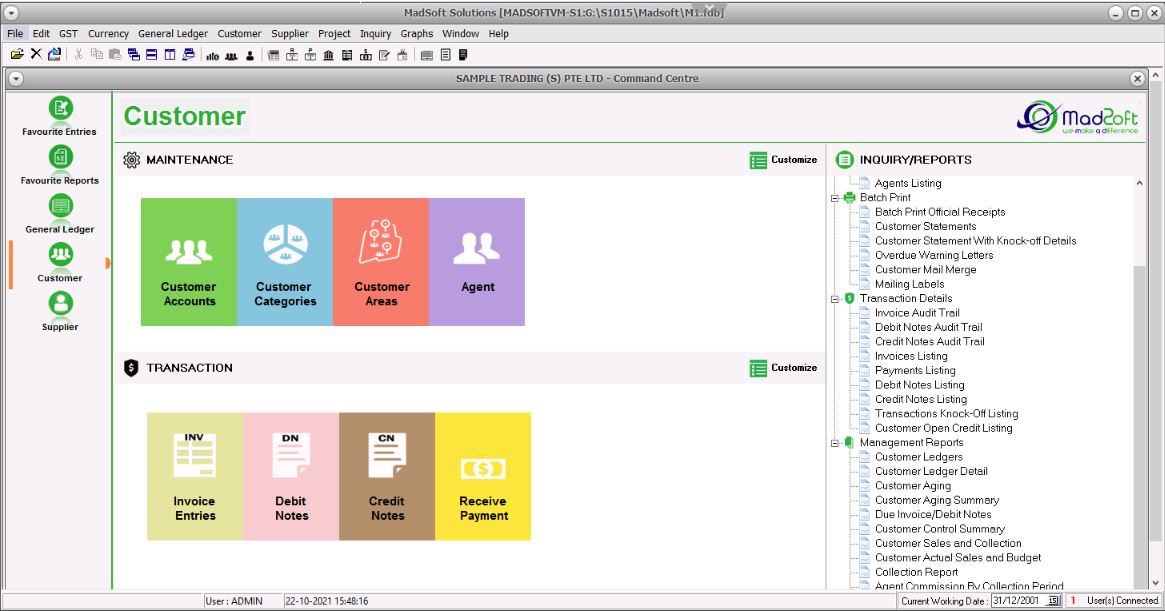Open the Customer Accounts tile
This screenshot has height=611, width=1165.
(189, 262)
